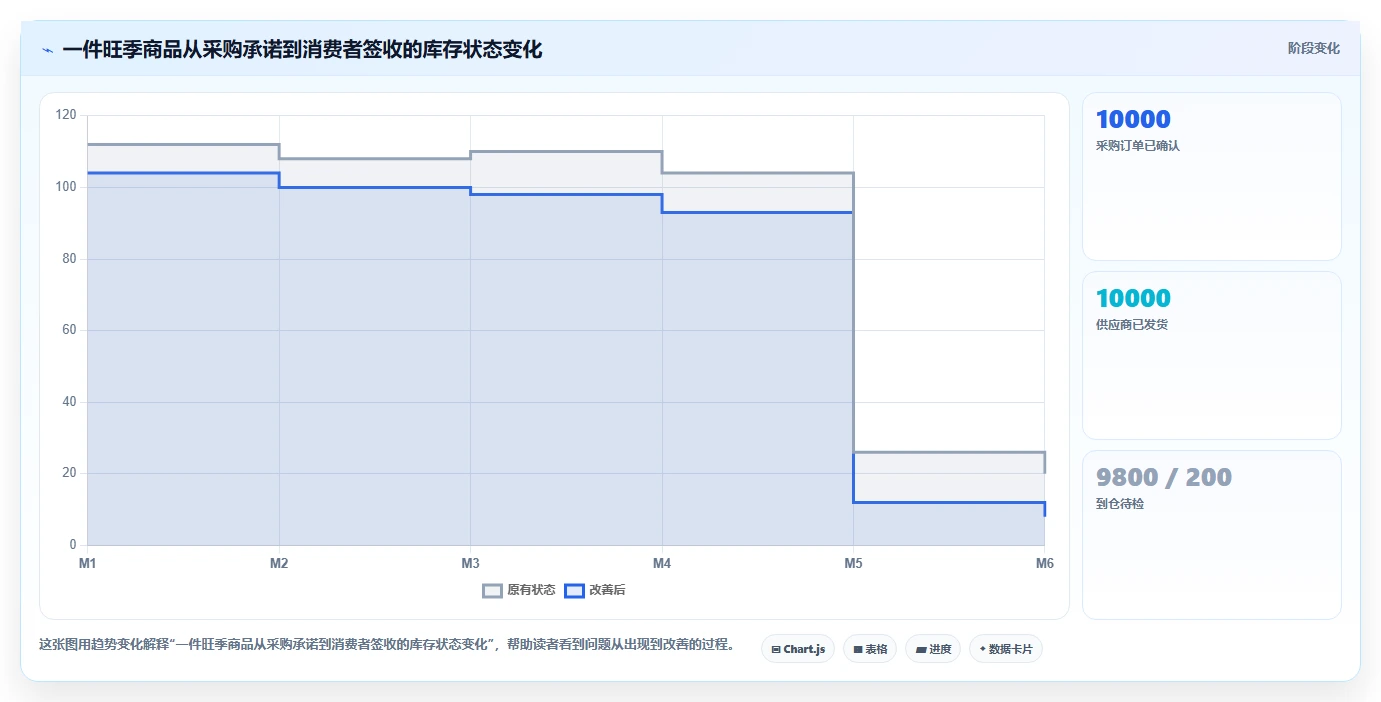The image size is (1381, 702).
Task: Click the 数据卡片 tag chip
Action: 1006,649
